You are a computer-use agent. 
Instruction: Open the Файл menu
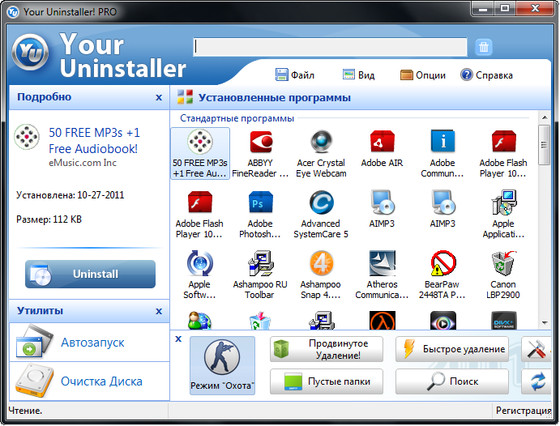tap(295, 75)
